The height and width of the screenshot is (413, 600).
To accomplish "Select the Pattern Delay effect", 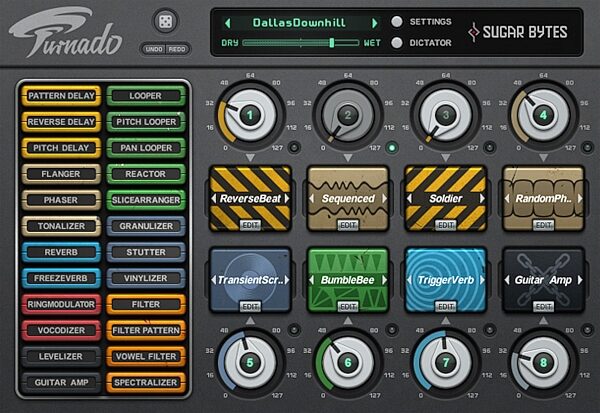I will (x=61, y=96).
